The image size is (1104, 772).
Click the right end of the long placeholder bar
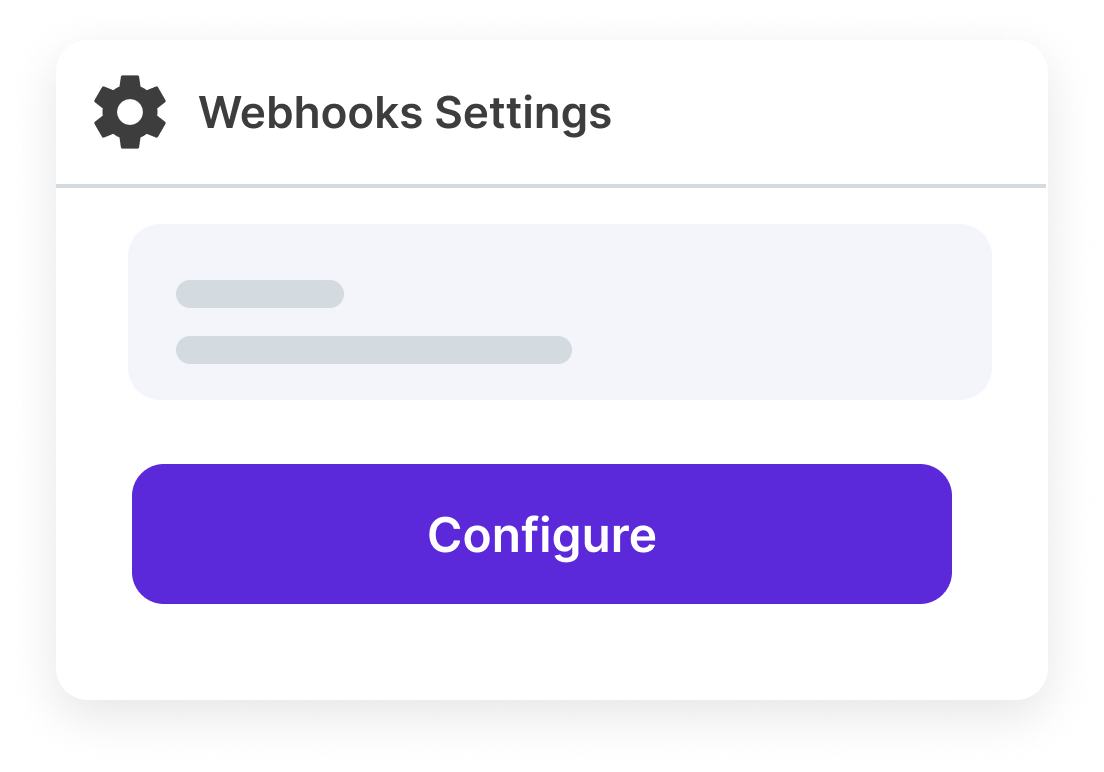[561, 350]
